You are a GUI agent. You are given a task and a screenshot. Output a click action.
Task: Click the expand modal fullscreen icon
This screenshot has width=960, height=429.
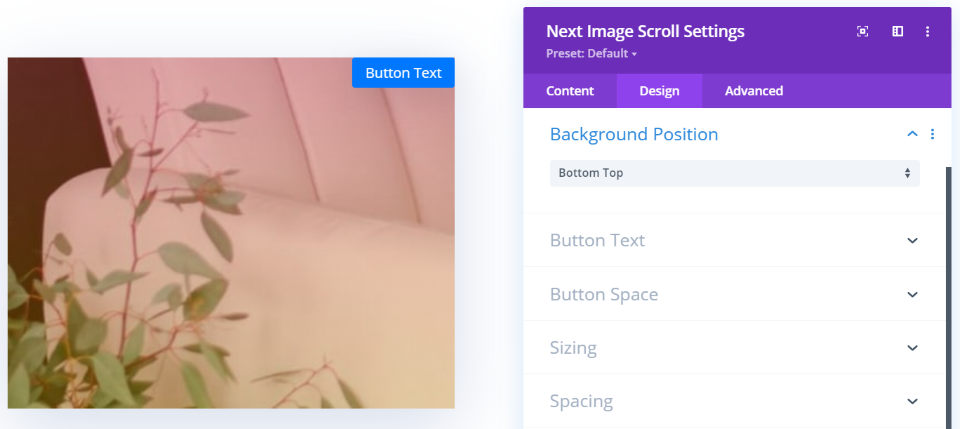click(x=863, y=32)
